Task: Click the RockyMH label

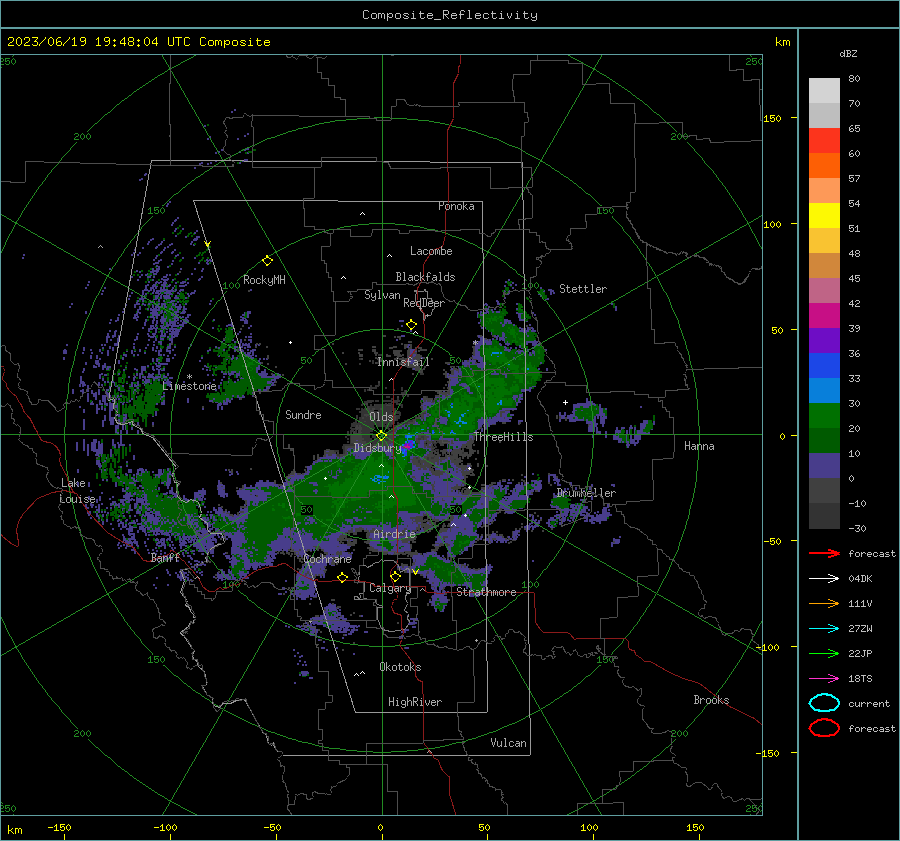Action: pyautogui.click(x=264, y=280)
